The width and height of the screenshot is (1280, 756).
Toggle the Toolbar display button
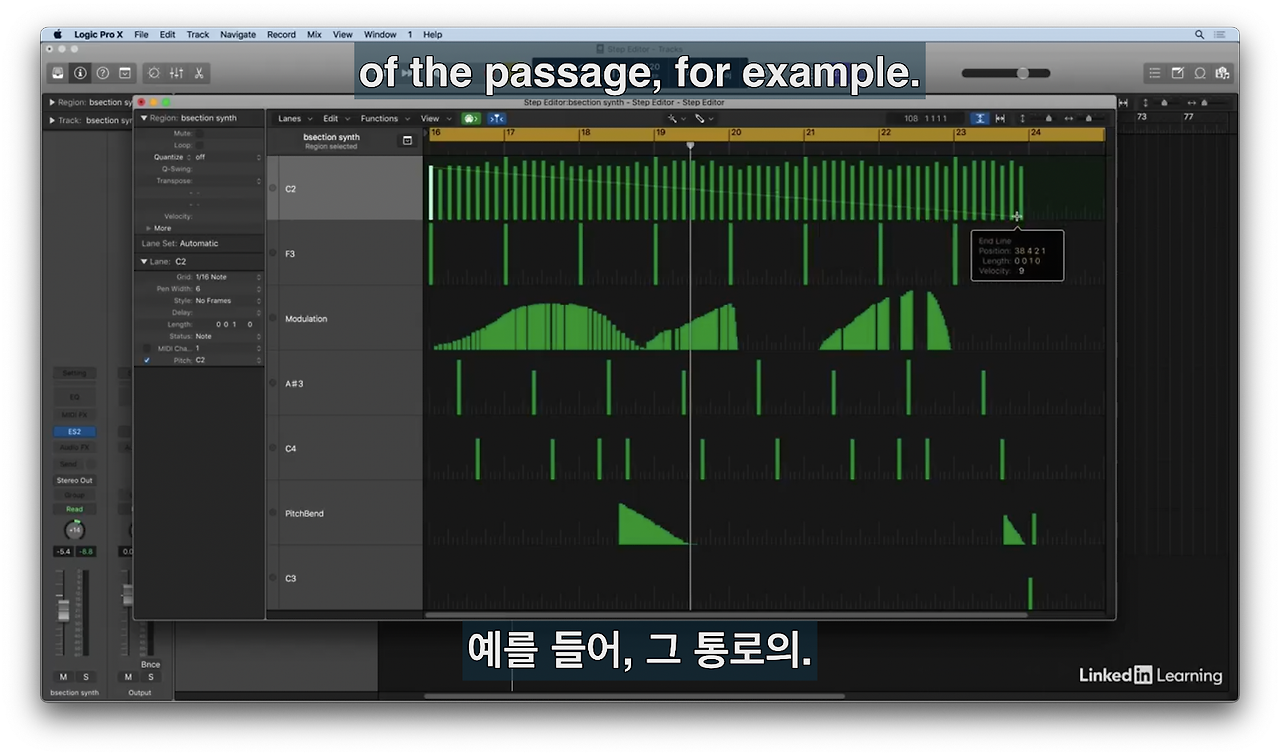pyautogui.click(x=125, y=73)
